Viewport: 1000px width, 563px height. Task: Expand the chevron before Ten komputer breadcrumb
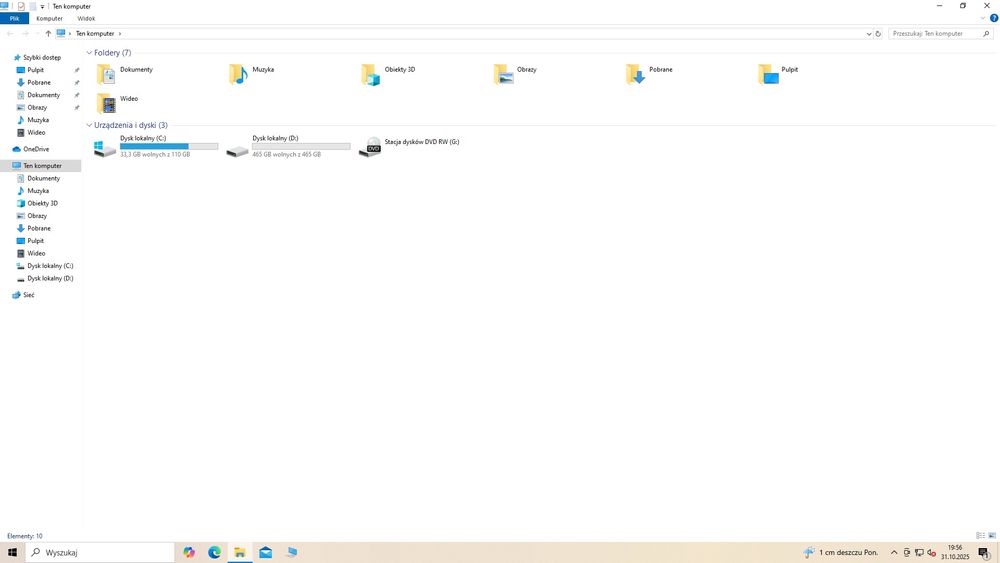(x=70, y=33)
